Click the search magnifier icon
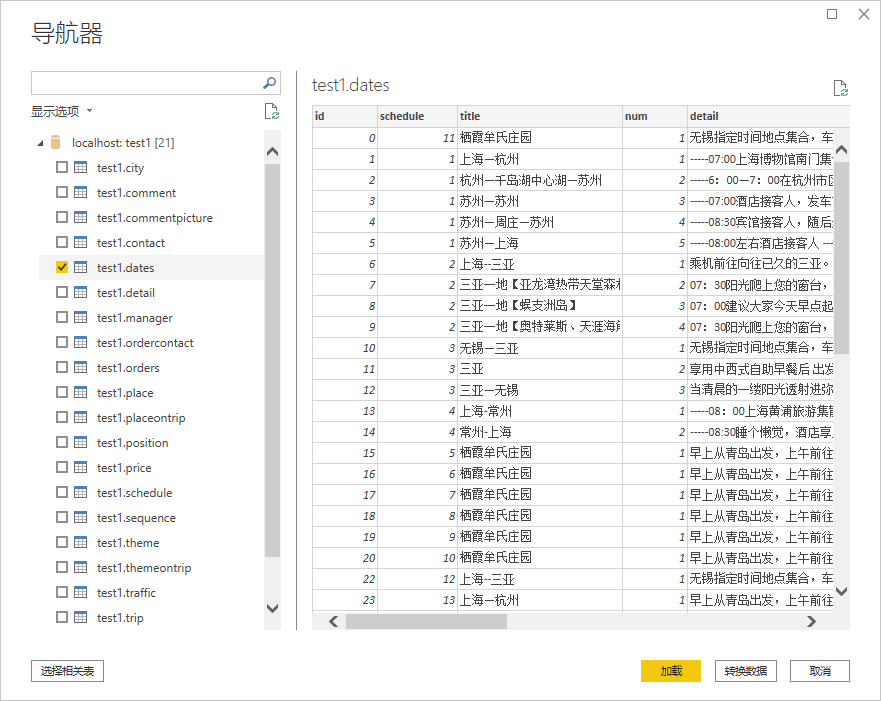881x701 pixels. [x=269, y=83]
